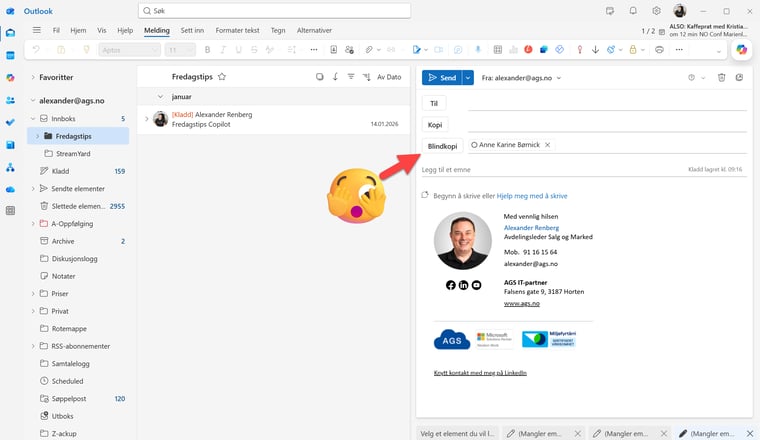The image size is (760, 440).
Task: Open the Fil menu
Action: tap(56, 30)
